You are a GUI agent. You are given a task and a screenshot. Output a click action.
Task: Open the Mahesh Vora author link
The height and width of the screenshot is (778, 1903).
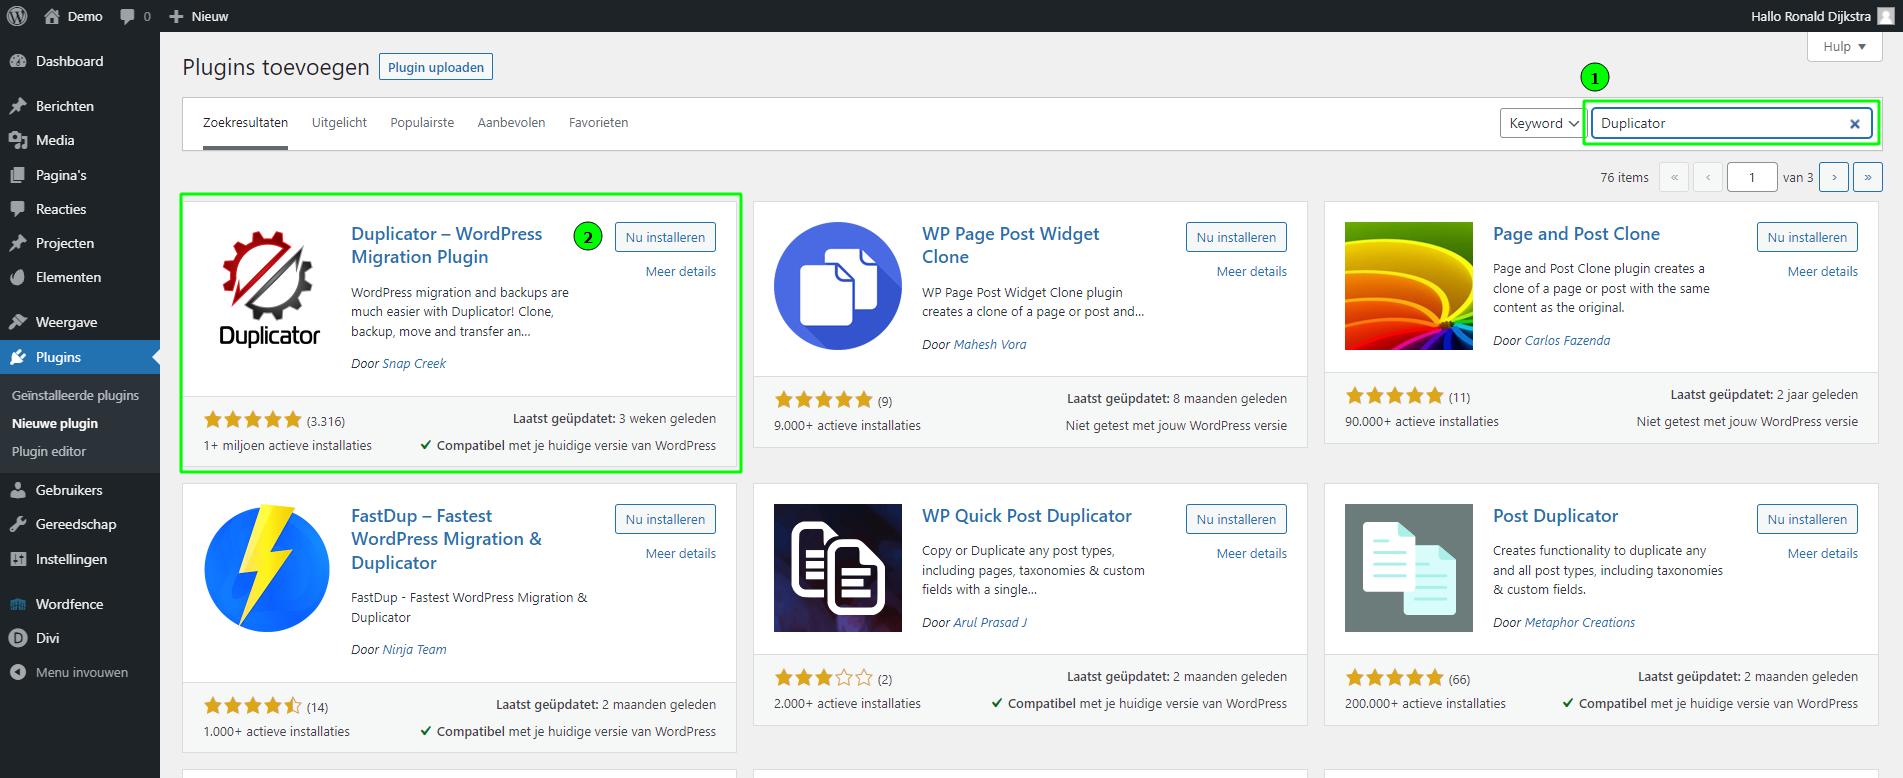click(990, 344)
